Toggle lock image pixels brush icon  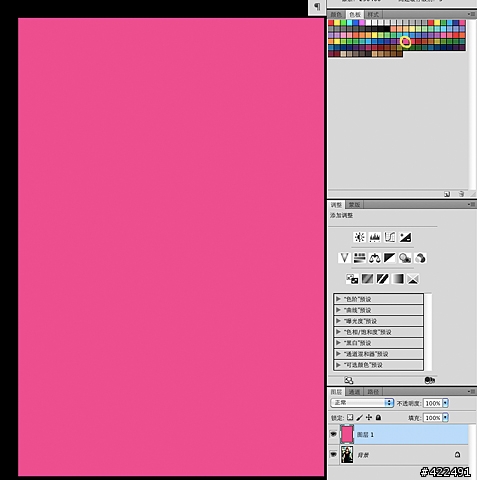click(x=360, y=417)
